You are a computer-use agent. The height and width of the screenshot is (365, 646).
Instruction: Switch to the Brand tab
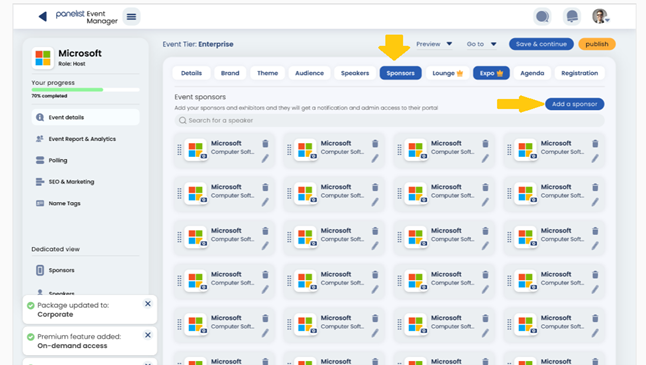tap(230, 73)
